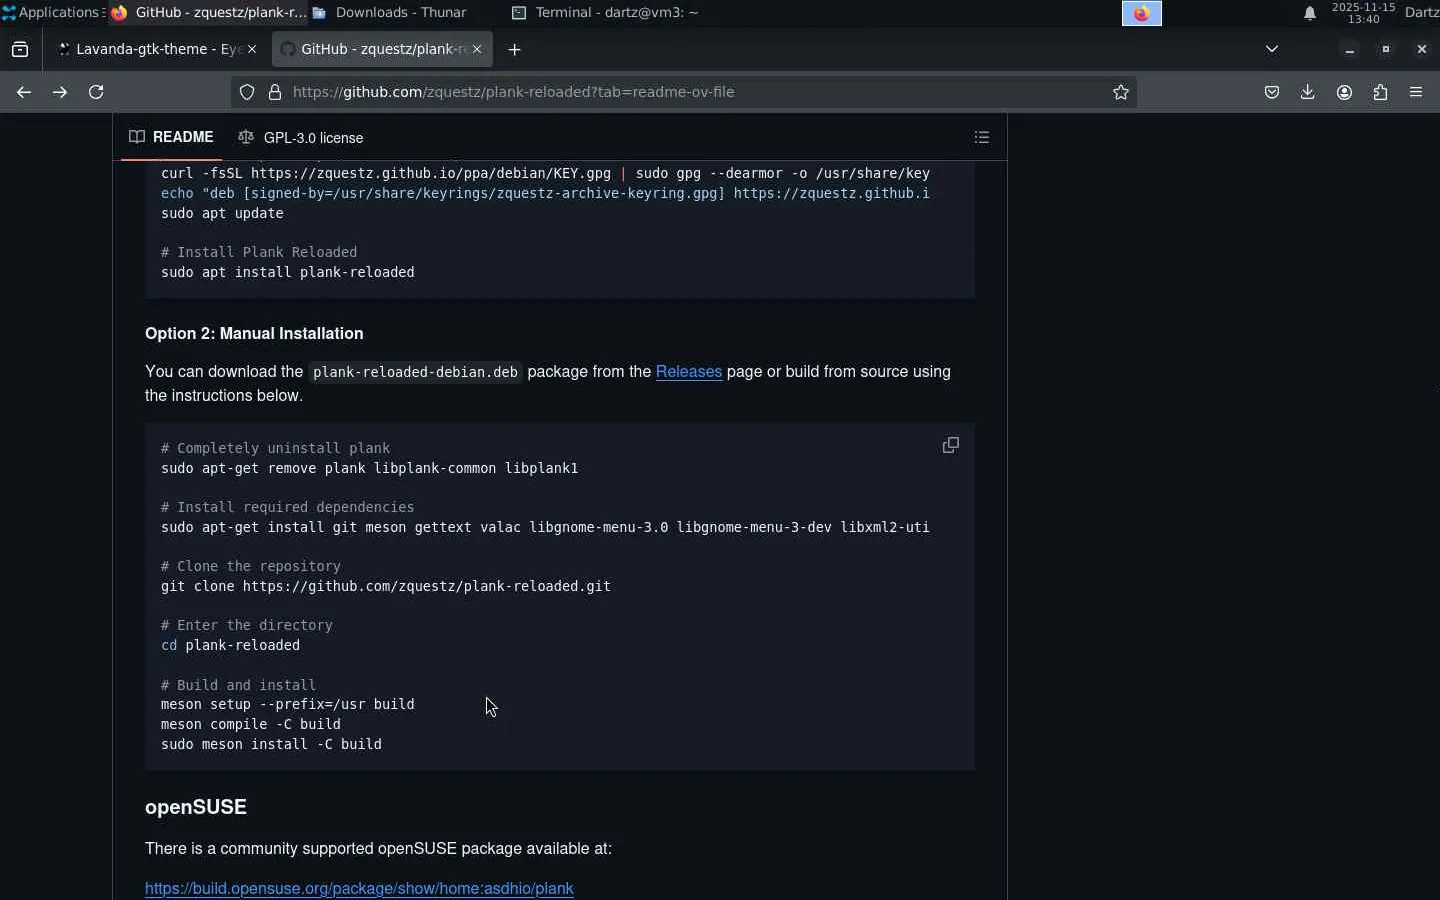The height and width of the screenshot is (900, 1440).
Task: Click the '# Enter the directory' comment
Action: click(247, 626)
